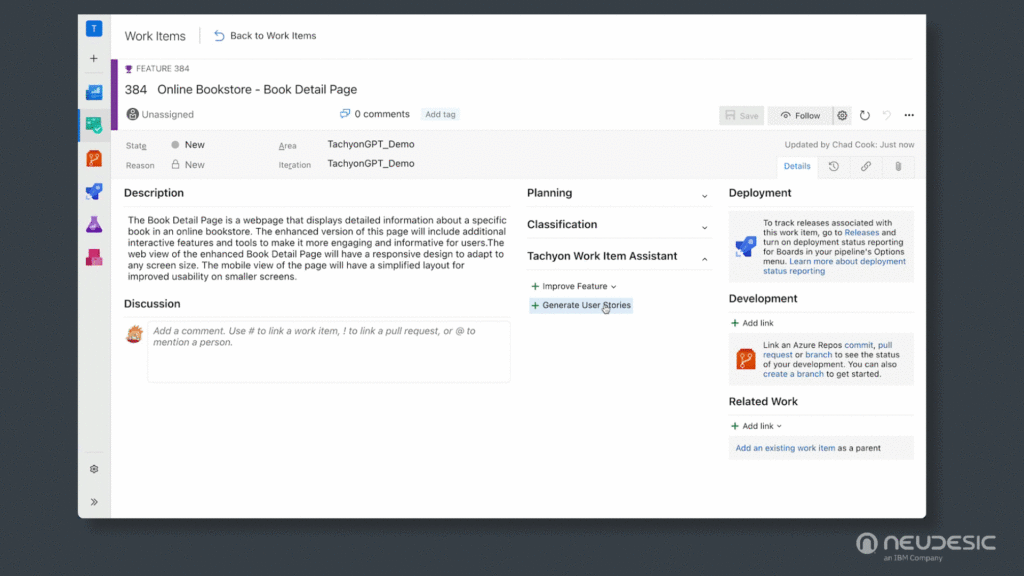Open the work item History tab icon
Image resolution: width=1024 pixels, height=576 pixels.
(x=833, y=167)
